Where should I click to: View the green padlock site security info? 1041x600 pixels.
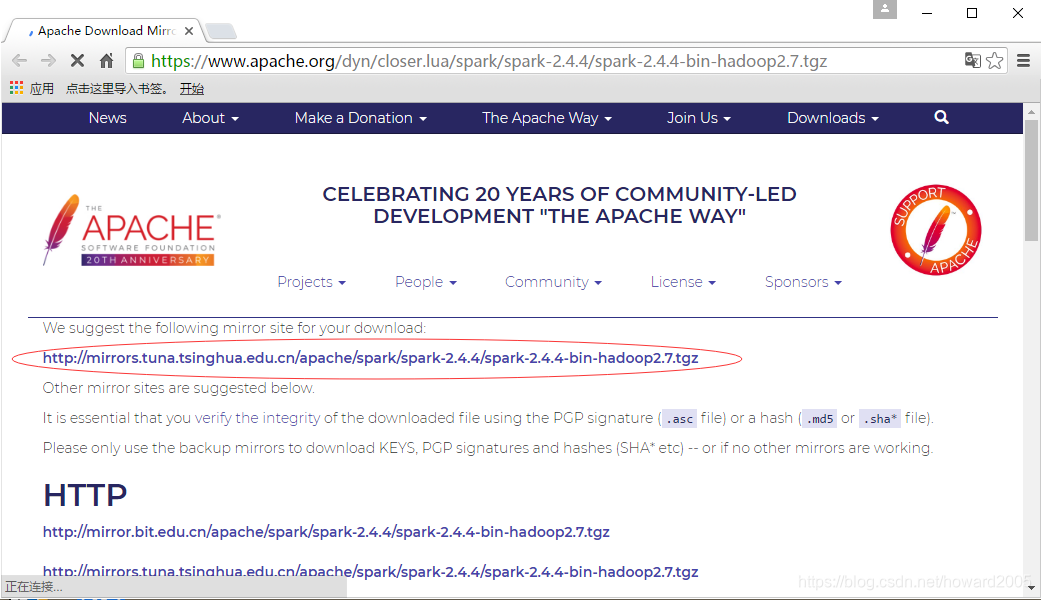tap(138, 61)
